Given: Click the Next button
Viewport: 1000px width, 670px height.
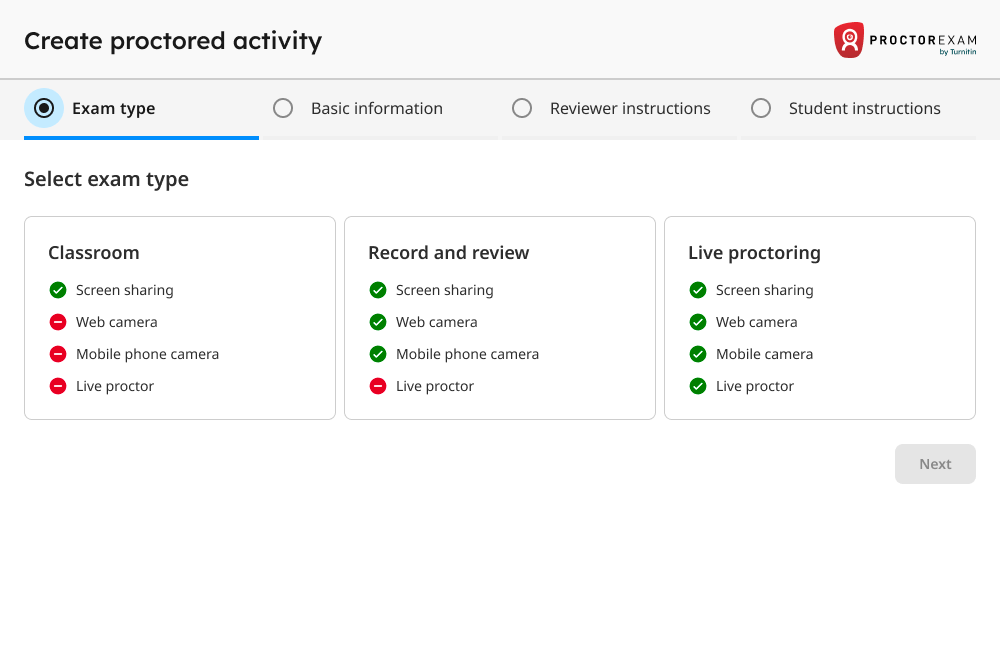Looking at the screenshot, I should tap(935, 464).
